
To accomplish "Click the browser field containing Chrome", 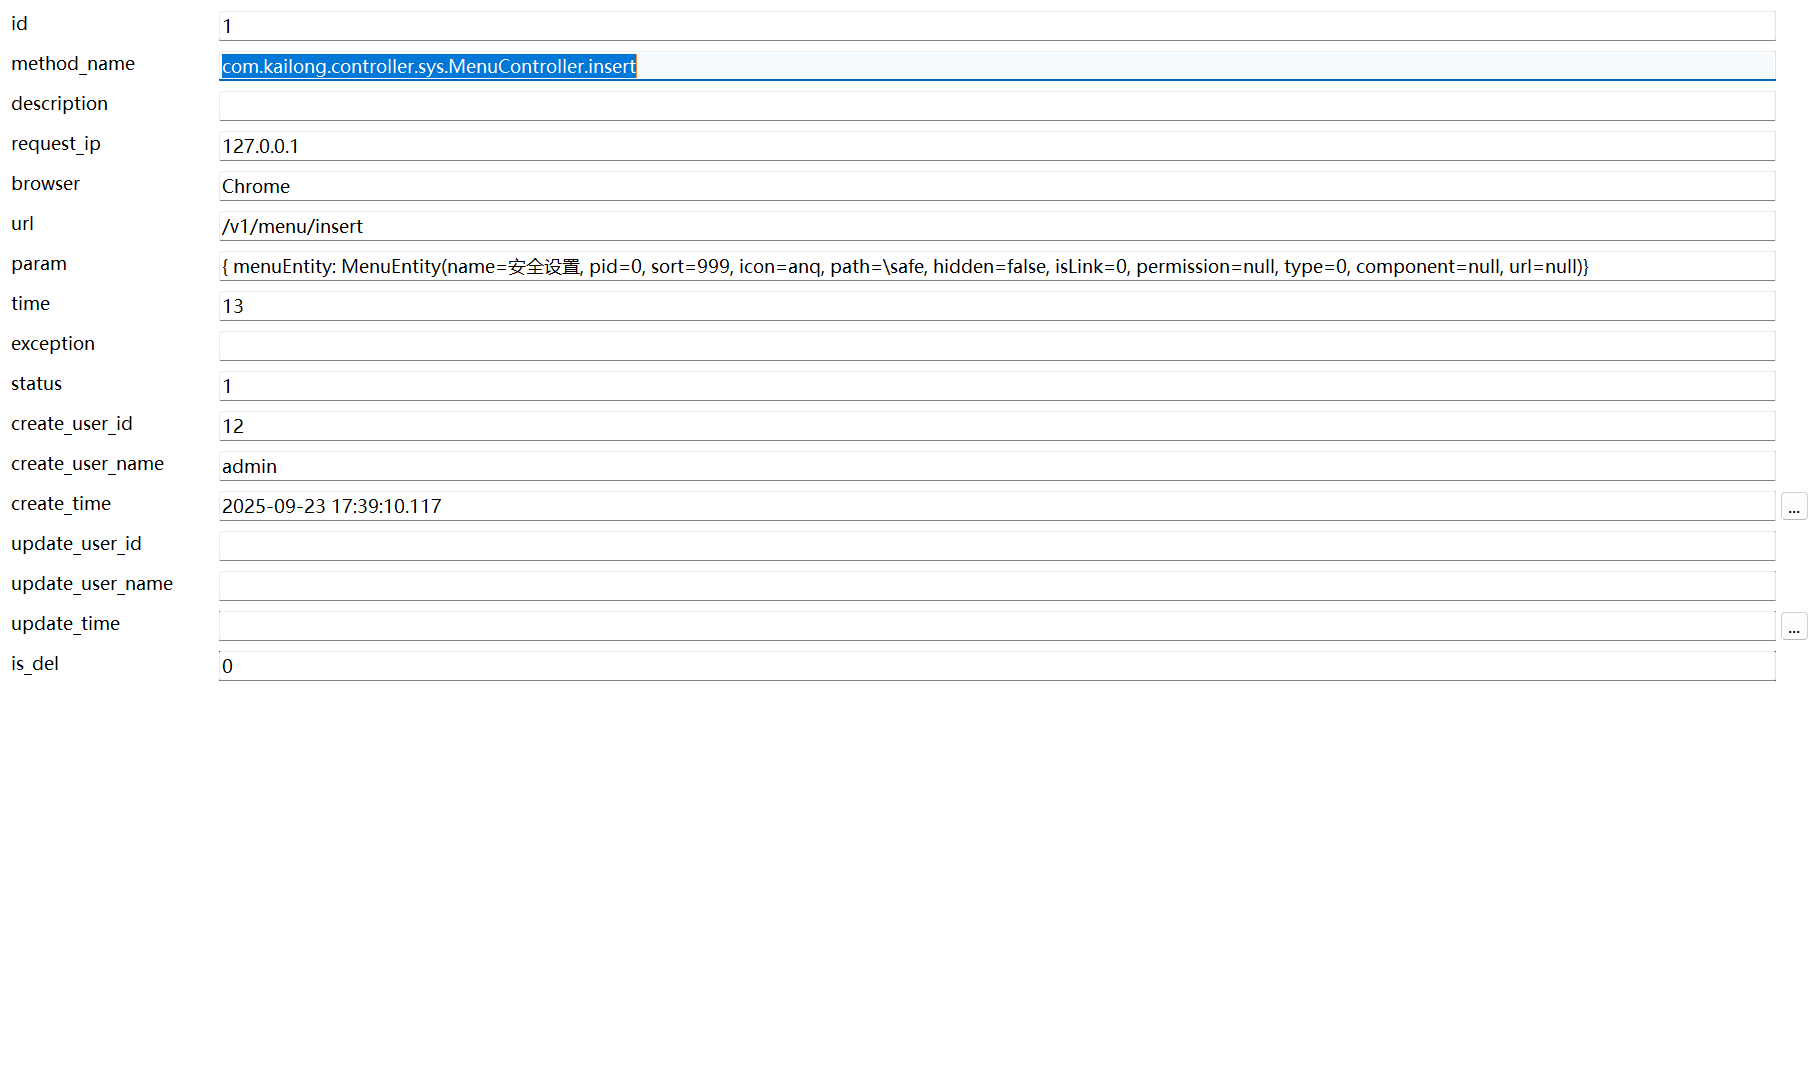I will click(996, 186).
